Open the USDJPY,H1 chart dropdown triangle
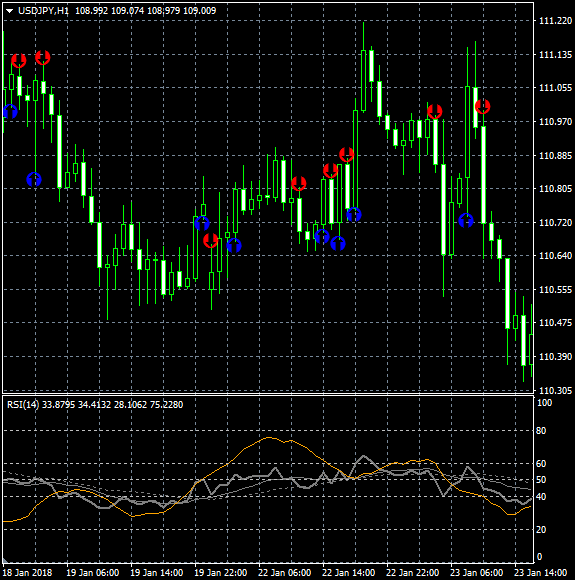Screen dimensions: 575x580 (10, 11)
